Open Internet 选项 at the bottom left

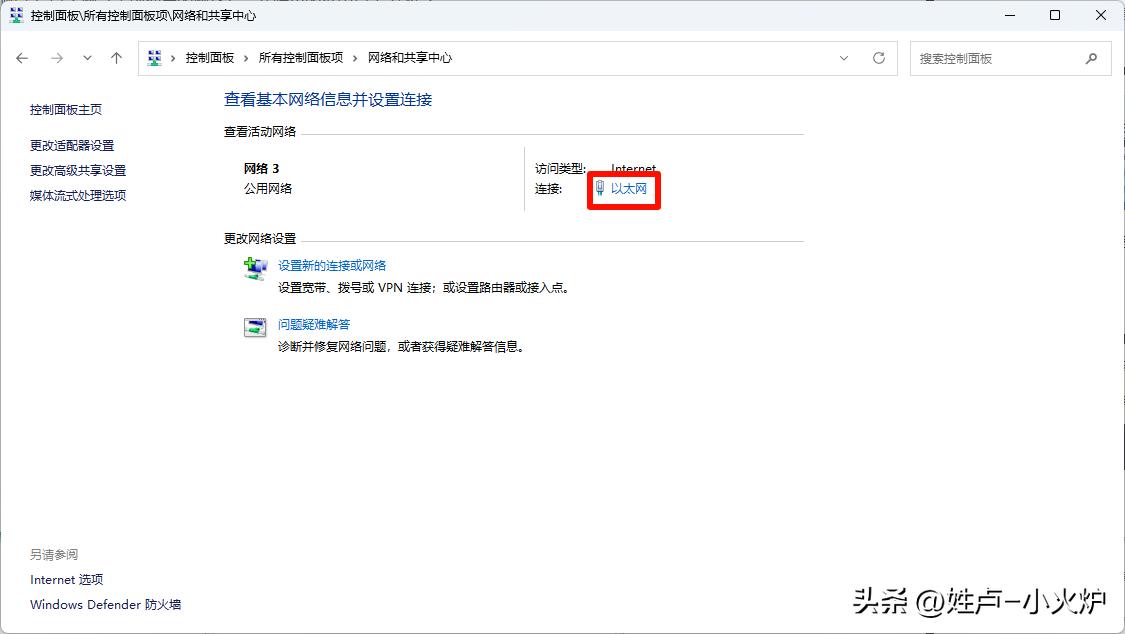(x=67, y=579)
